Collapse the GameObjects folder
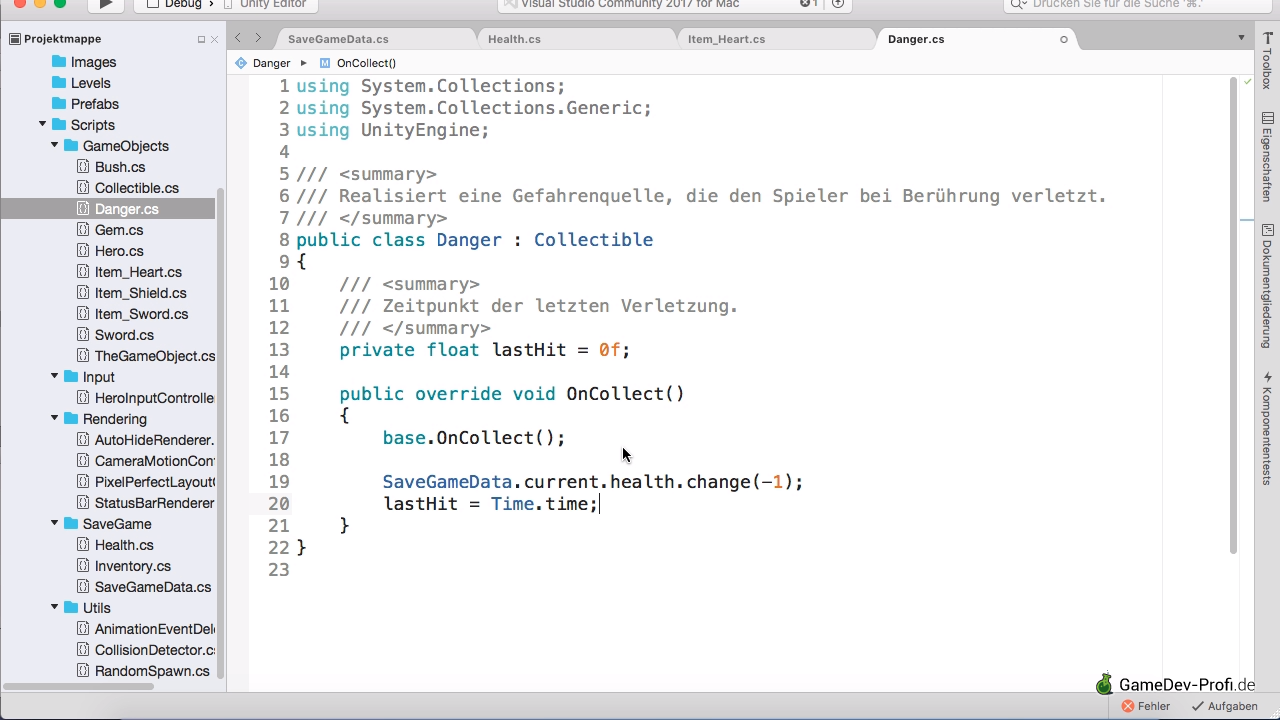Screen dimensions: 1280x720 (x=55, y=146)
